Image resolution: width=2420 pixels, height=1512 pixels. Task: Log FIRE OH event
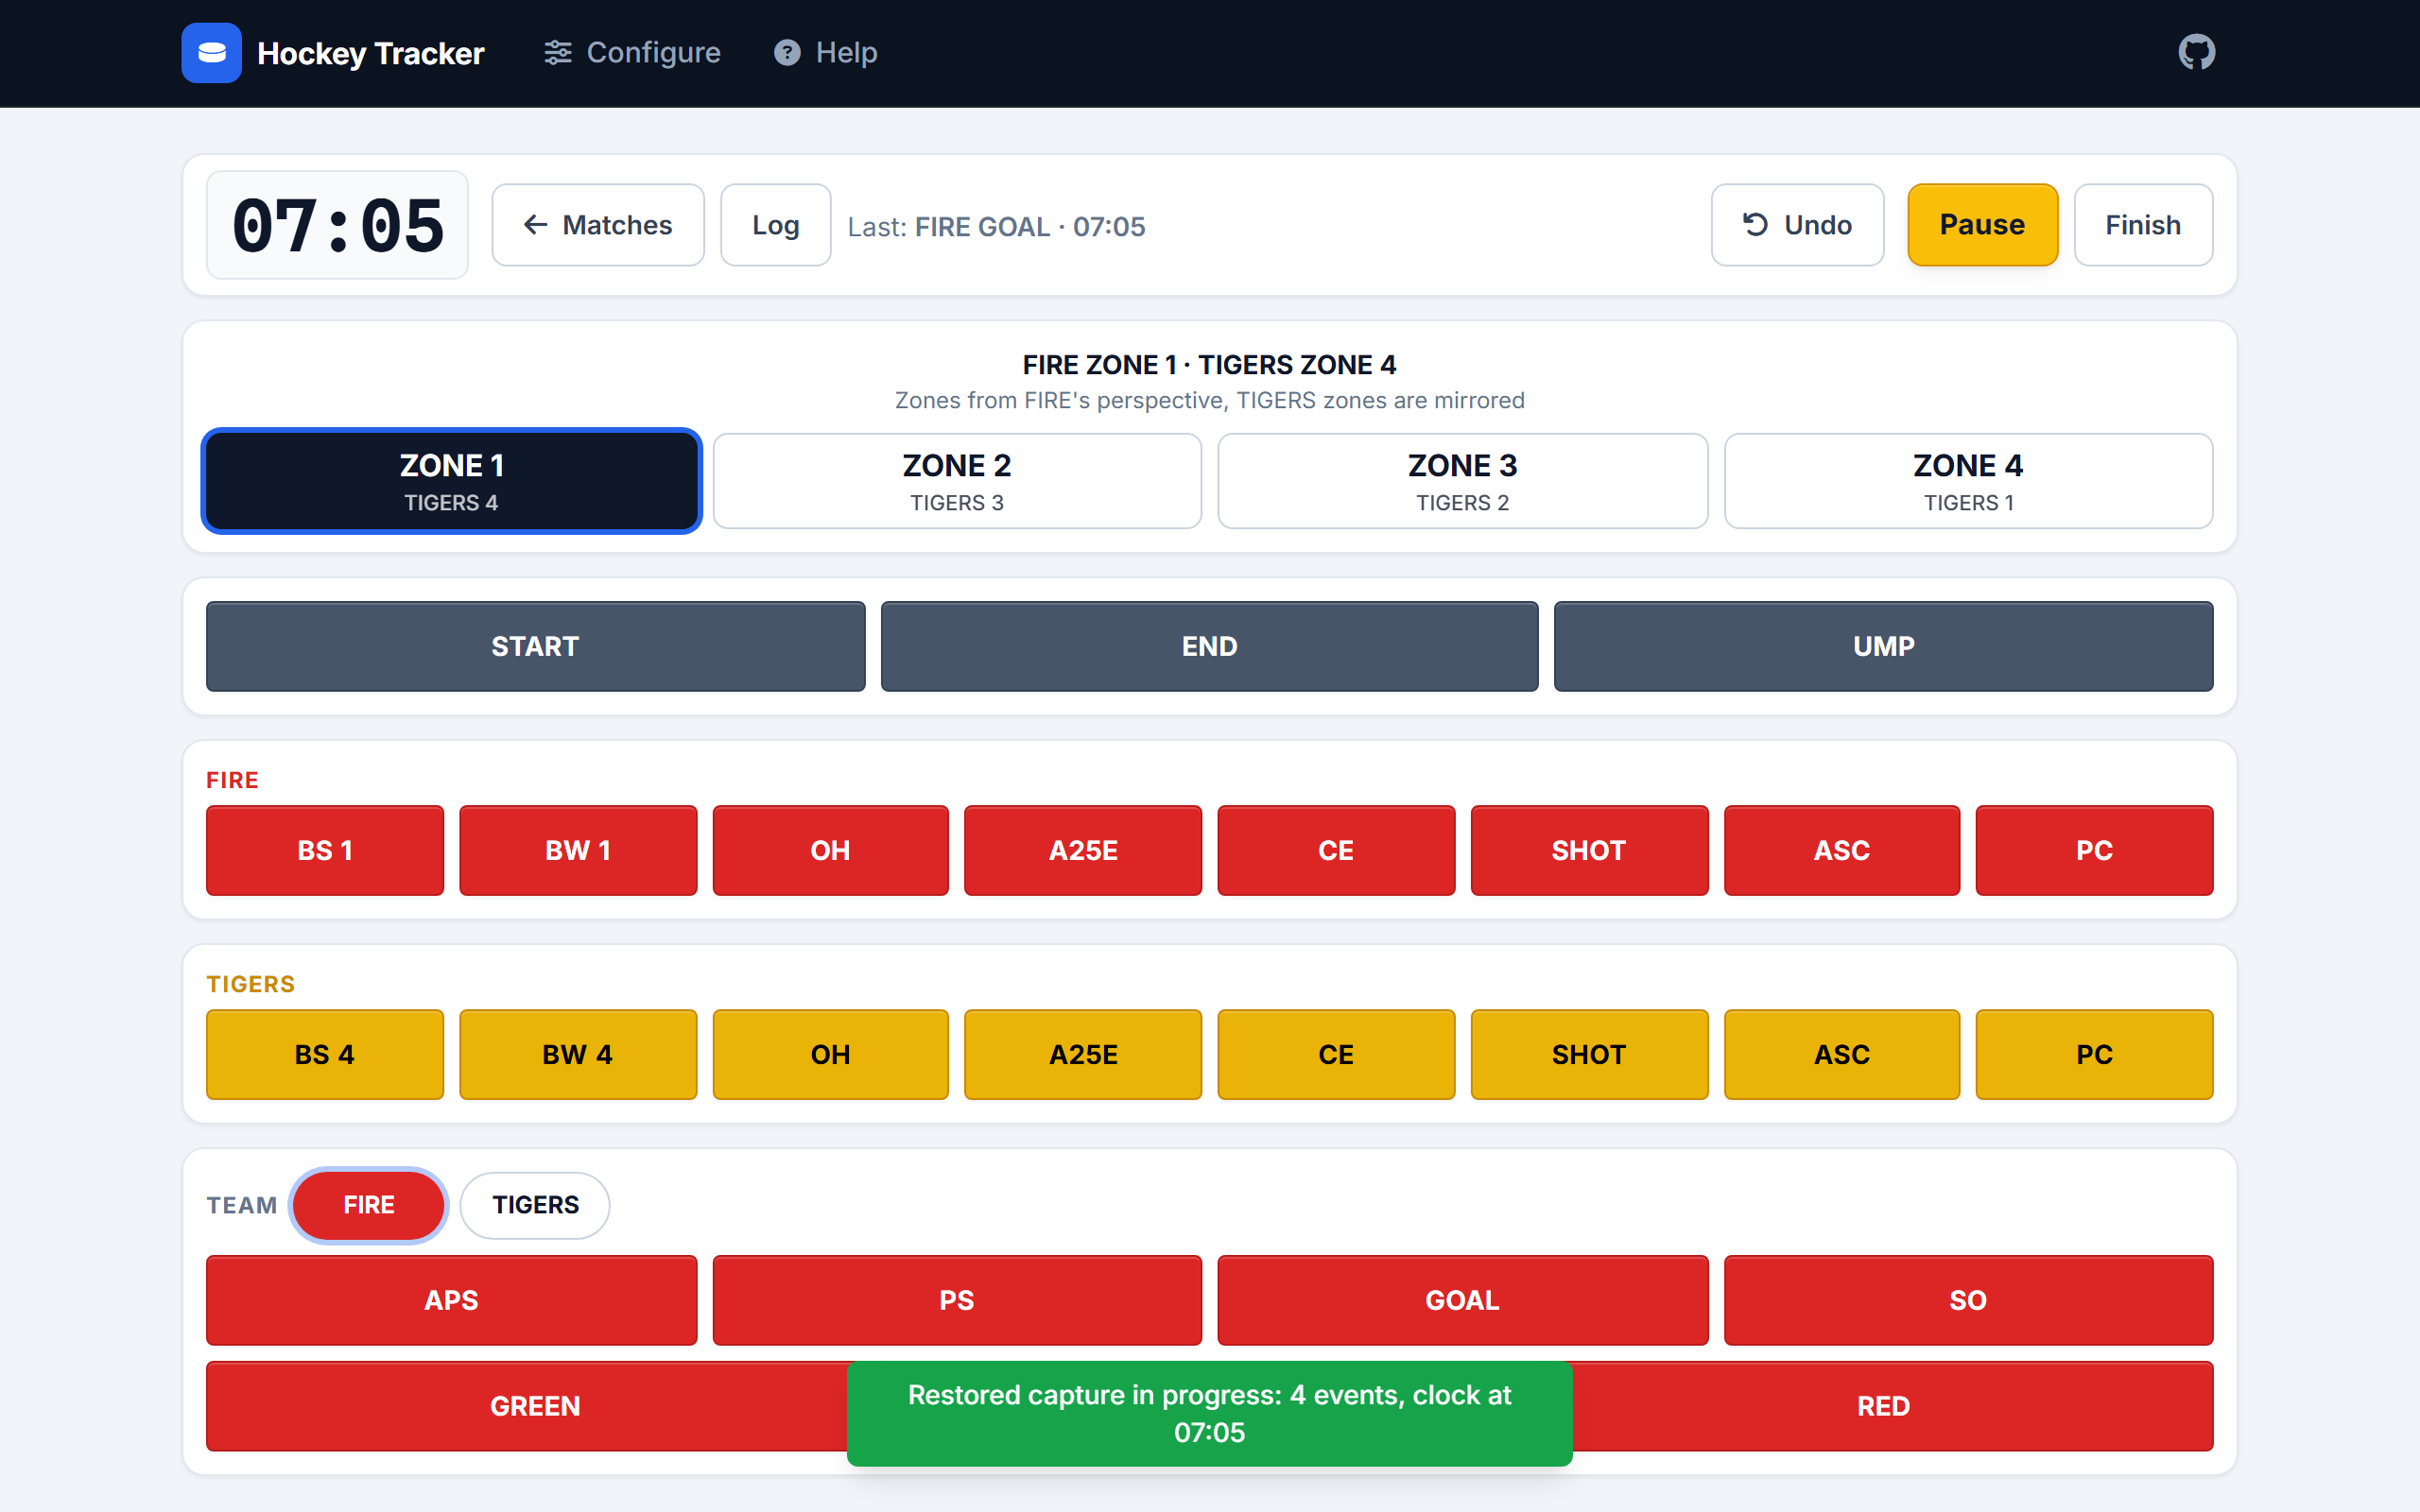pos(830,850)
